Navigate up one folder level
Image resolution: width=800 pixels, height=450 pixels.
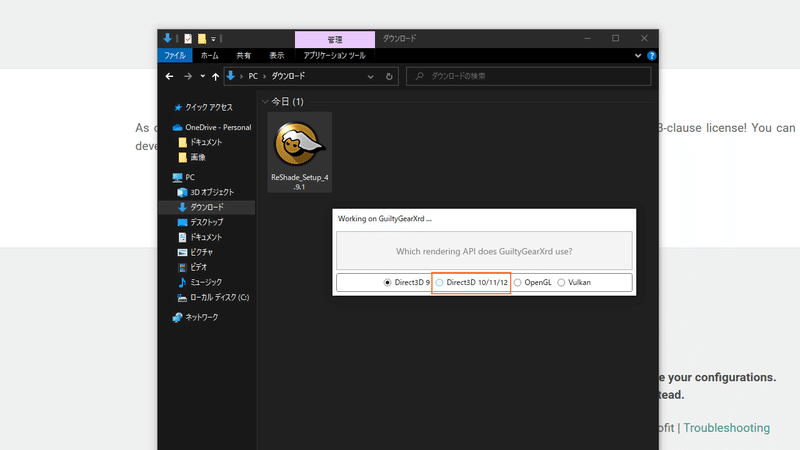point(215,77)
